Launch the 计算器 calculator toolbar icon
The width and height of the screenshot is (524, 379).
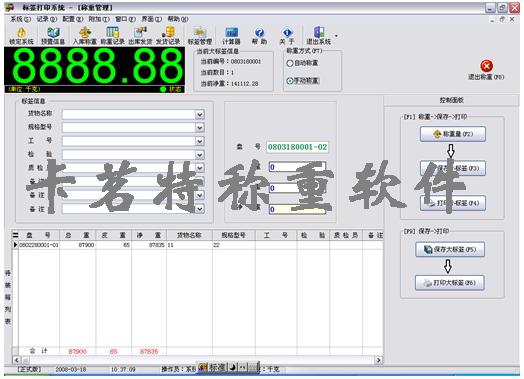click(231, 36)
